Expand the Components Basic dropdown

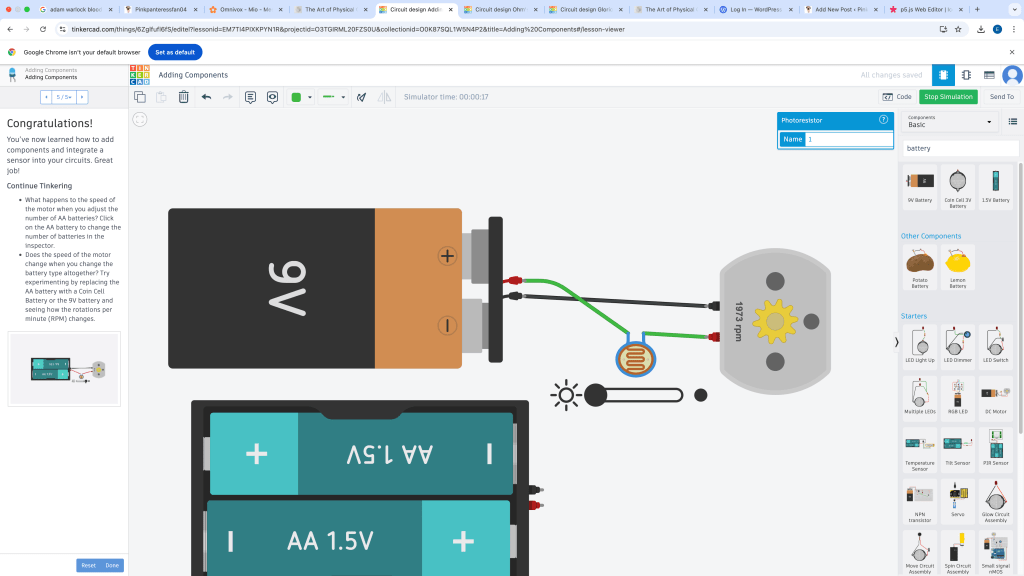click(951, 121)
